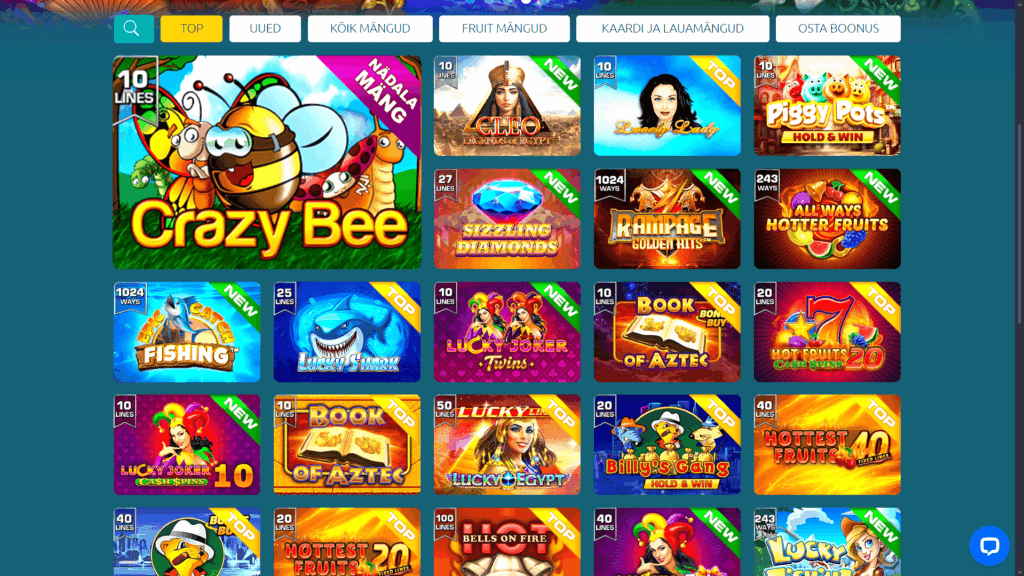This screenshot has height=576, width=1024.
Task: Open Hot Fruits 20 Cash Spins
Action: coord(827,332)
